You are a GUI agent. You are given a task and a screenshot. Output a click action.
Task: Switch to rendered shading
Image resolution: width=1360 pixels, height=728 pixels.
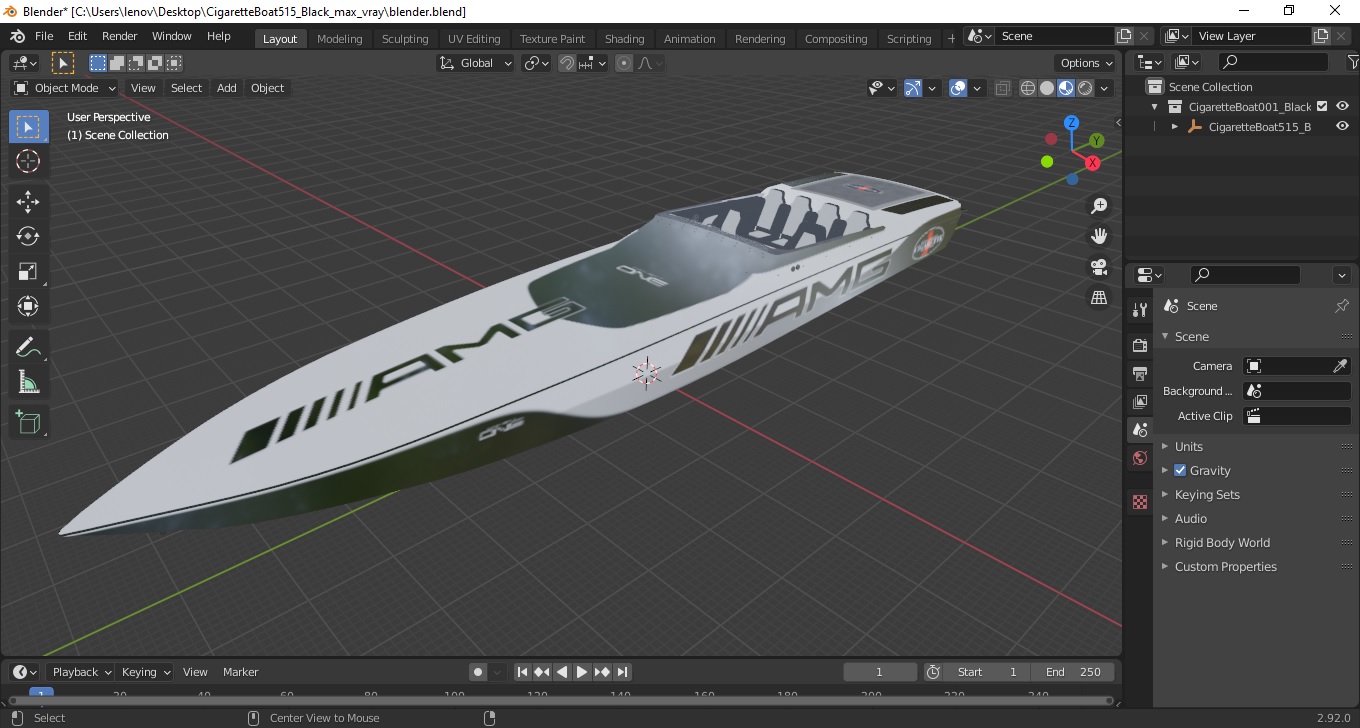1085,88
